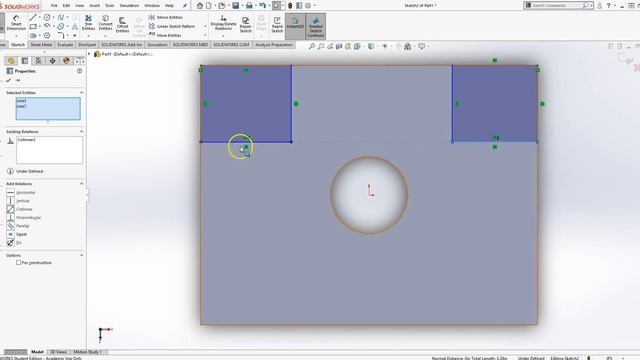Screen dimensions: 640x360
Task: Open the Window menu
Action: tap(152, 6)
